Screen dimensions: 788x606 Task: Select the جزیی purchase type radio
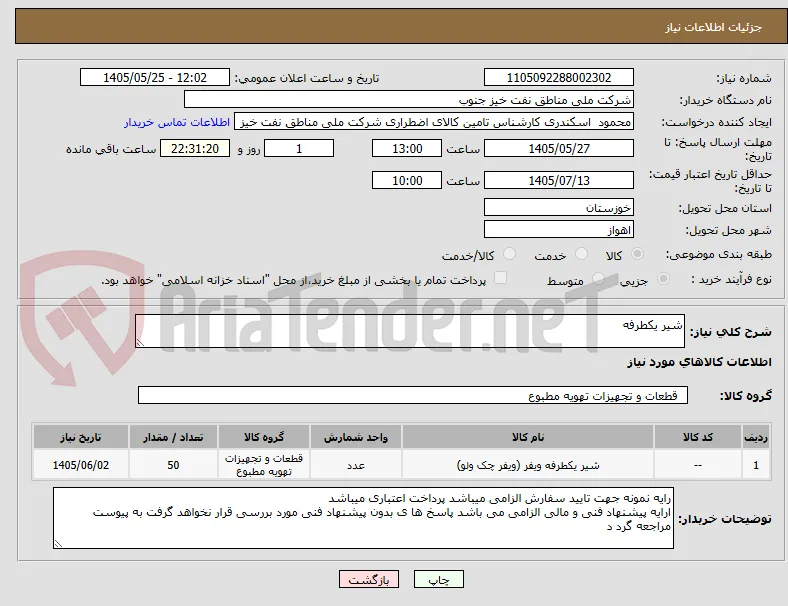663,278
